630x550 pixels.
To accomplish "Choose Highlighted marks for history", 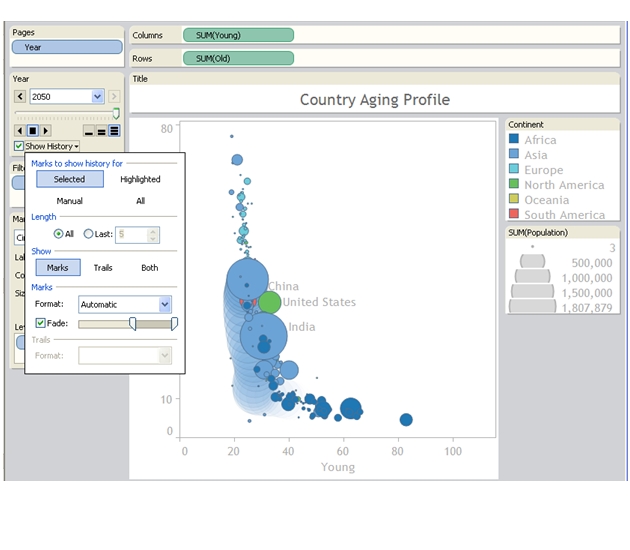I will pos(140,179).
